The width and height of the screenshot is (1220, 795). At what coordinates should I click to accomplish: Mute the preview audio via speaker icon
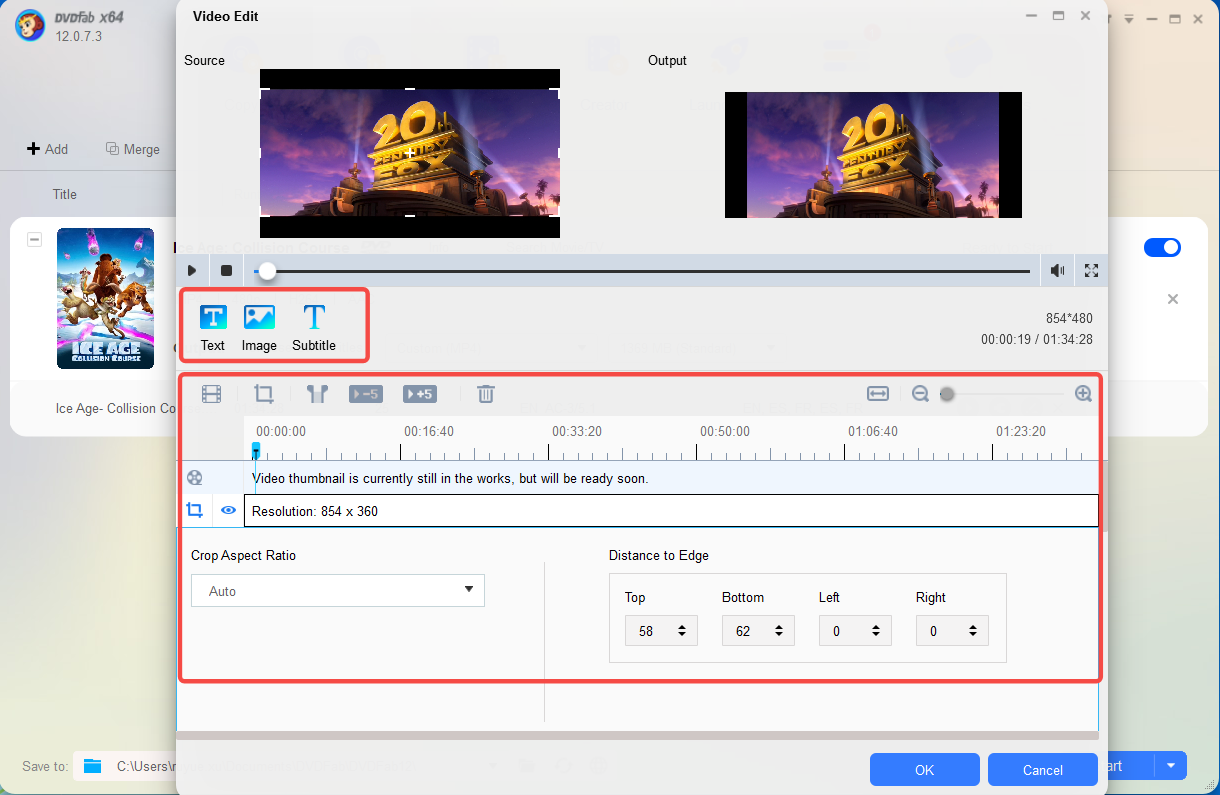point(1057,270)
